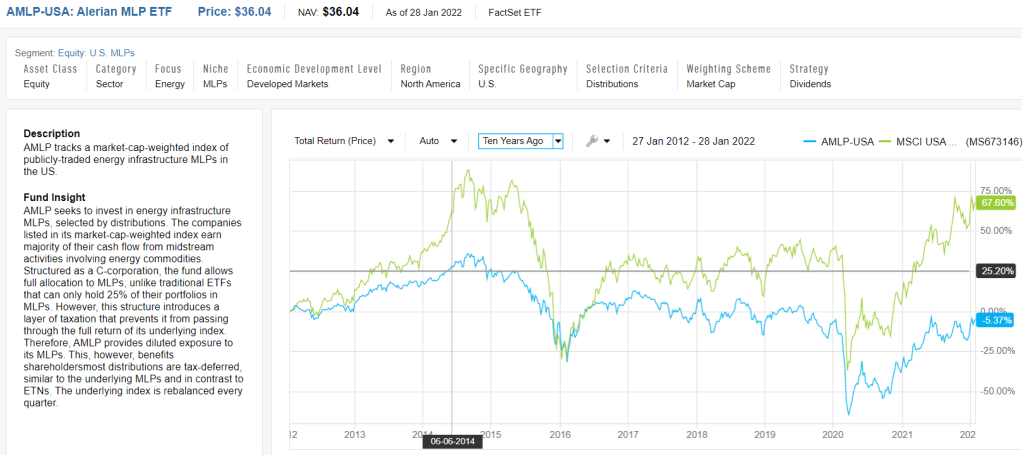Click the green 67.60% value tag
1022x455 pixels.
[991, 203]
